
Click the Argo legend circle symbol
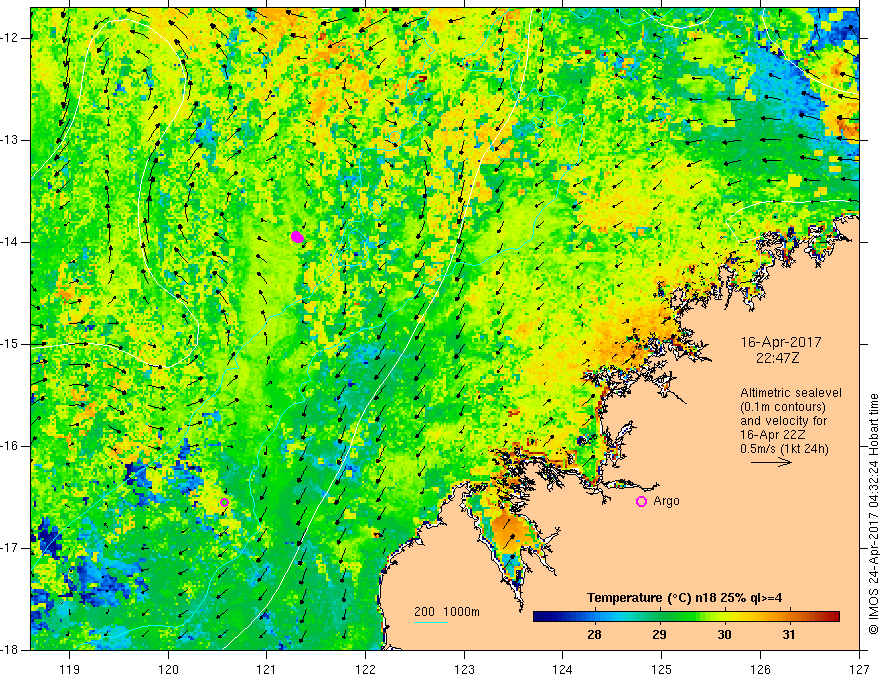[x=641, y=501]
